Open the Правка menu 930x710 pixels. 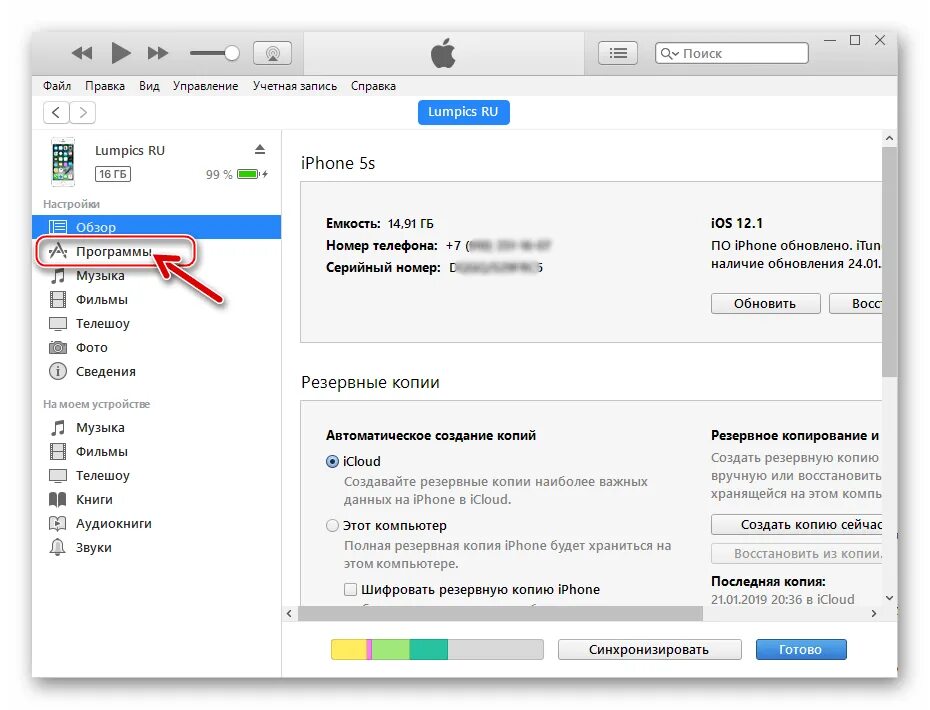105,86
